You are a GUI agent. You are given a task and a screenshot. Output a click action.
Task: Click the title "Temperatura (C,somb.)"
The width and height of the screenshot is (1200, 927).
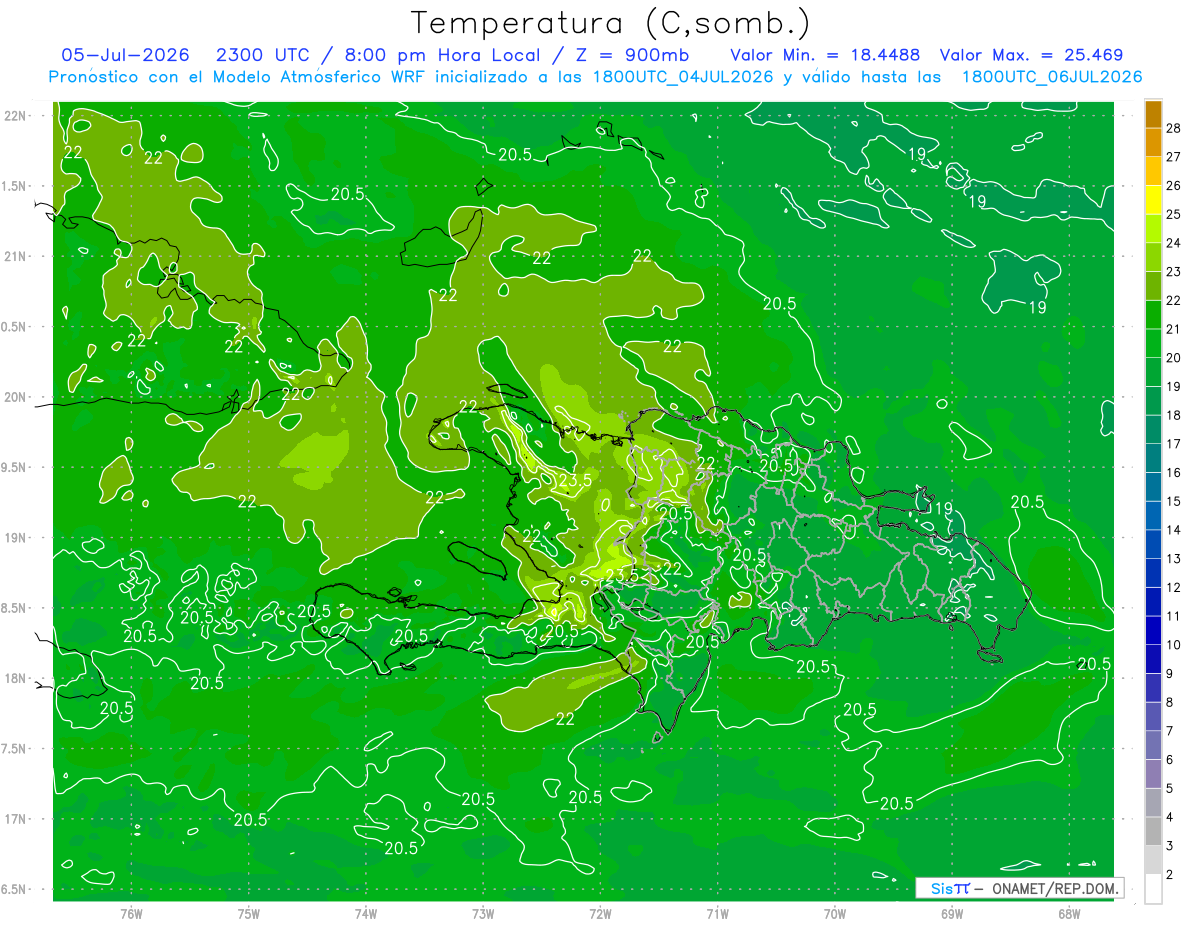pos(611,23)
